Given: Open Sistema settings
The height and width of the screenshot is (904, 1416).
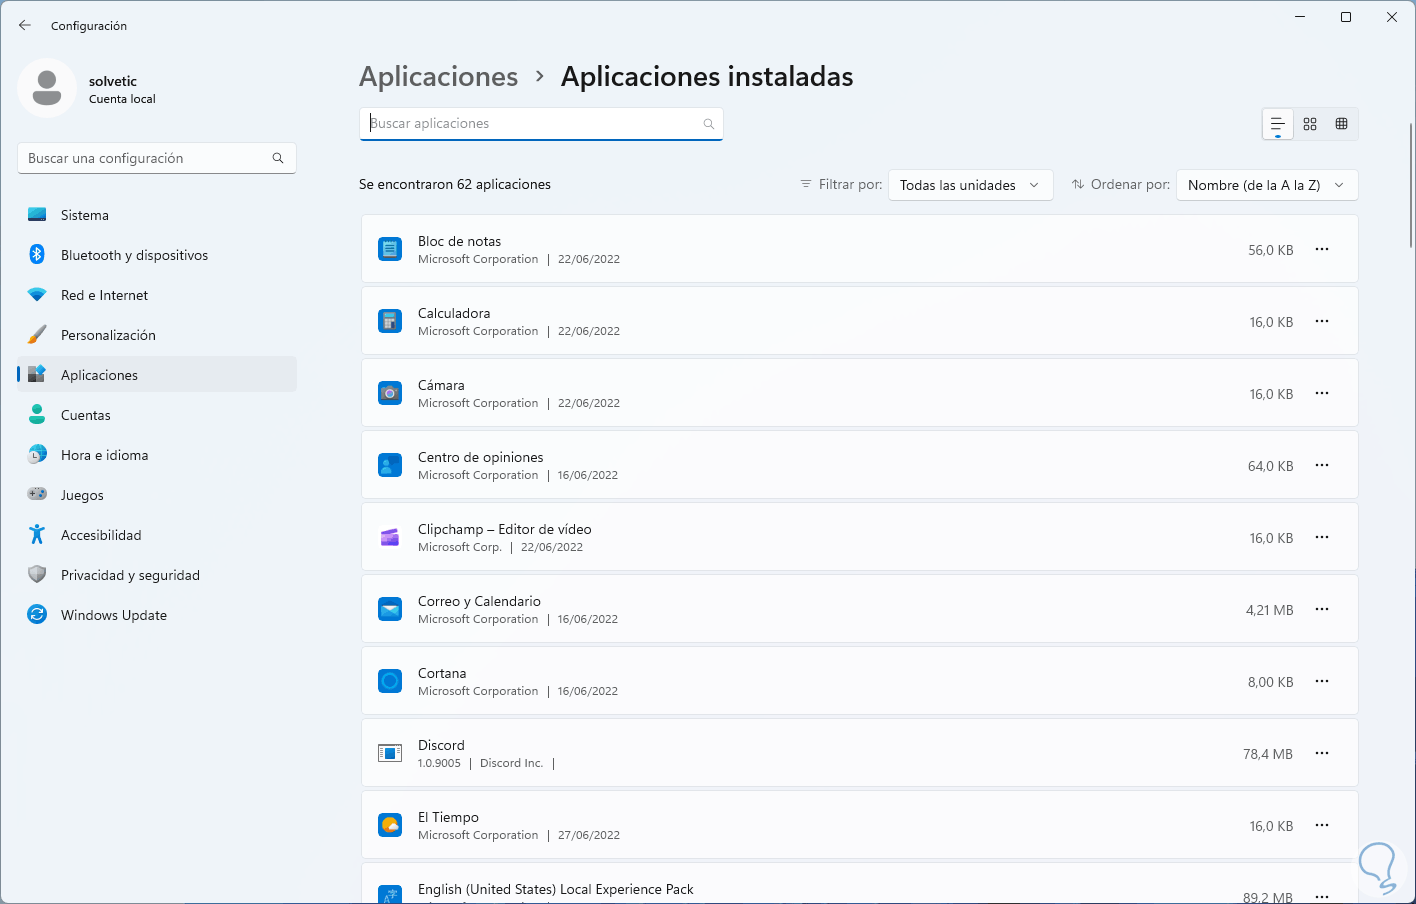Looking at the screenshot, I should click(157, 215).
